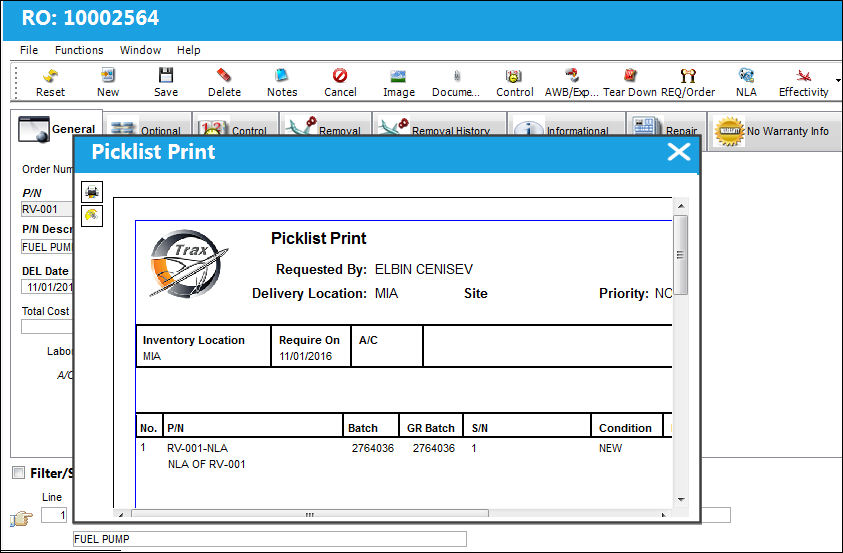Image resolution: width=843 pixels, height=553 pixels.
Task: Click the Total Cost input field
Action: tap(47, 327)
